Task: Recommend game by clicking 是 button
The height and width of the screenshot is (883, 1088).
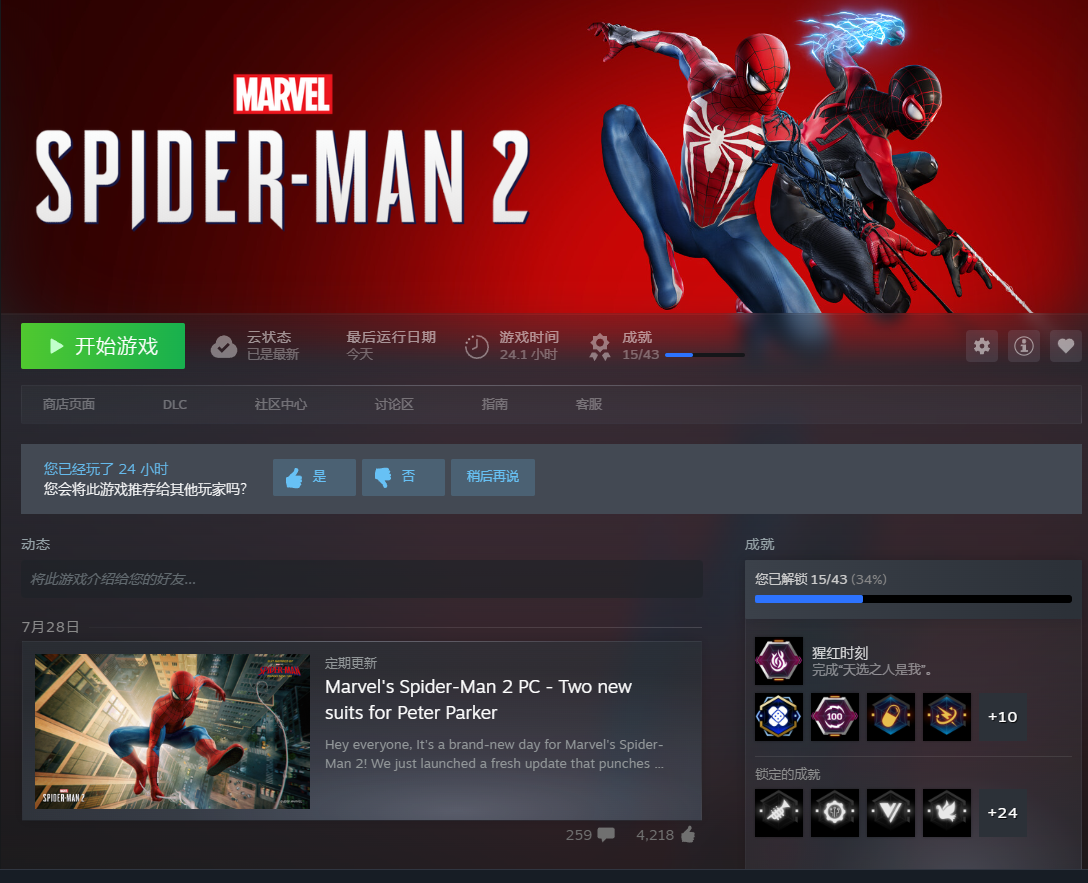Action: pos(314,477)
